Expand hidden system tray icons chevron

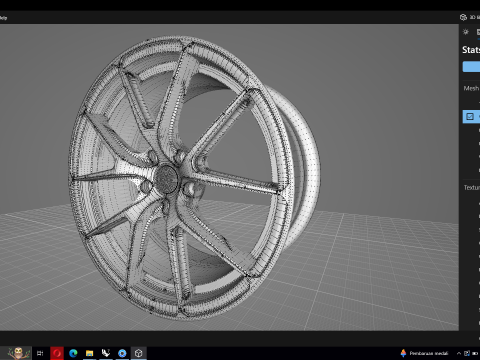(459, 353)
